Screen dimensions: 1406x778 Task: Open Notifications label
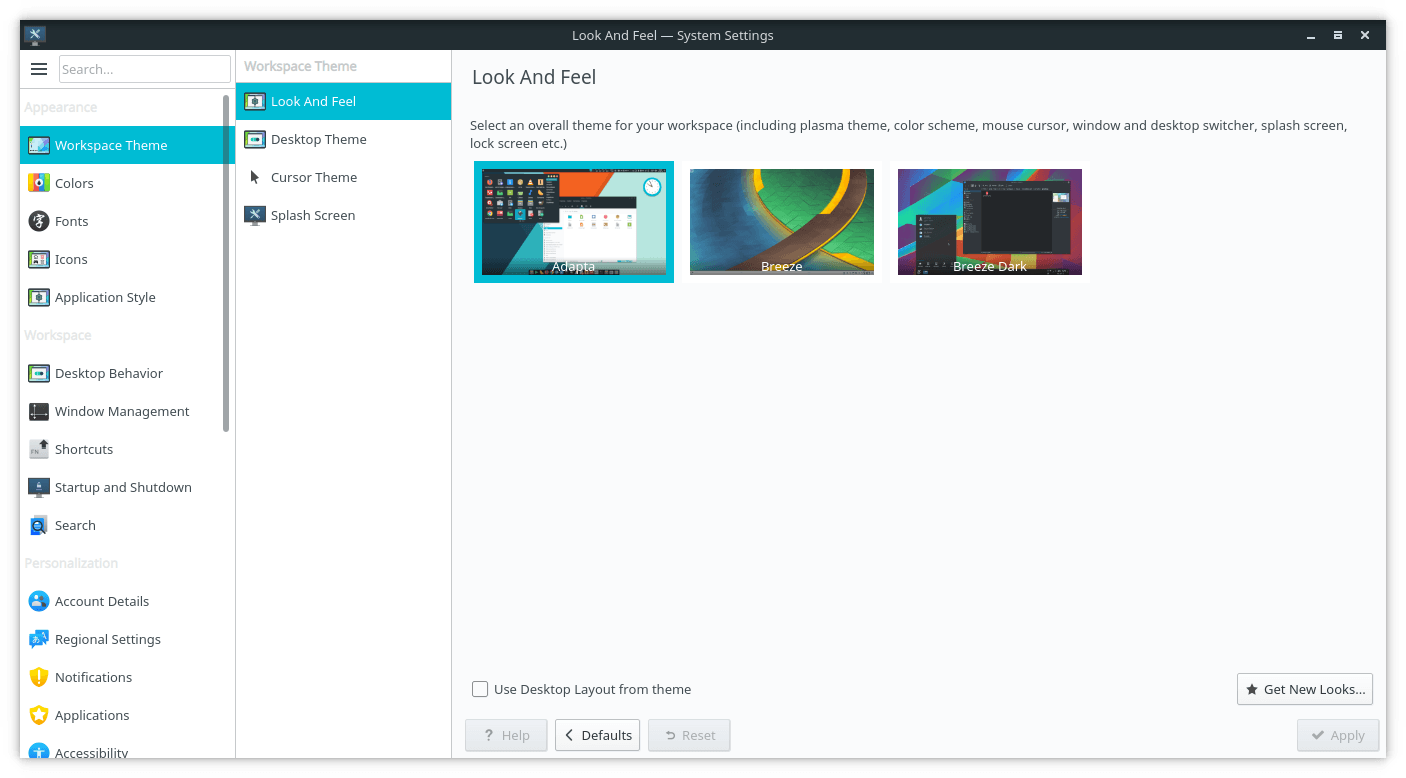pyautogui.click(x=93, y=677)
